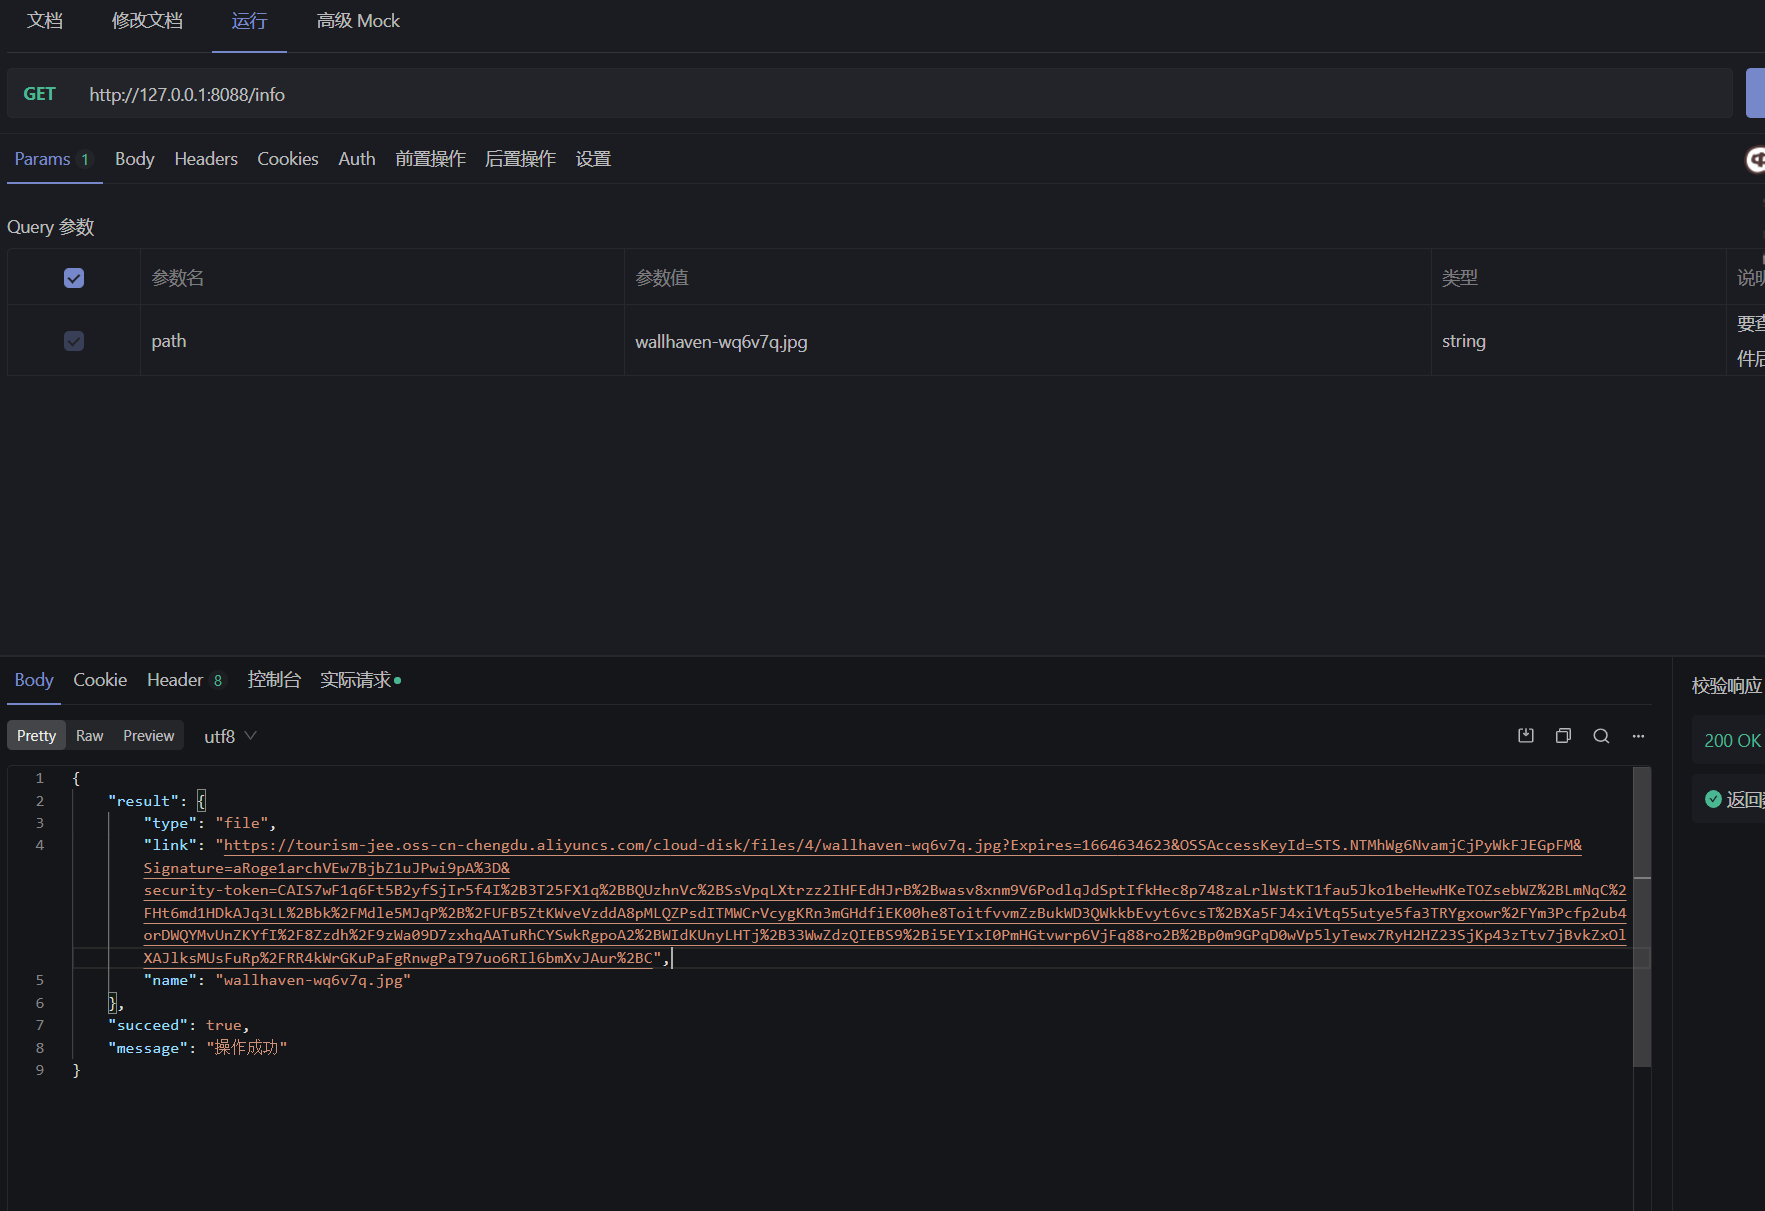Uncheck the path query parameter checkbox

(73, 340)
